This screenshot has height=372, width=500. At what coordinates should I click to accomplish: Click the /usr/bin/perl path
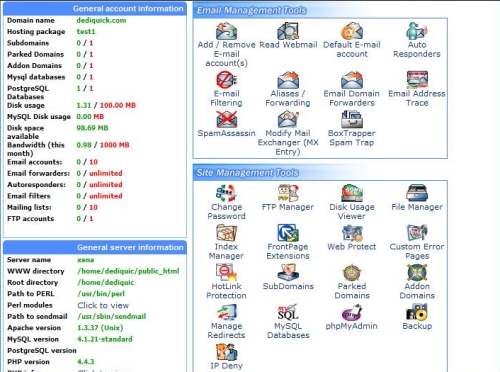coord(101,294)
